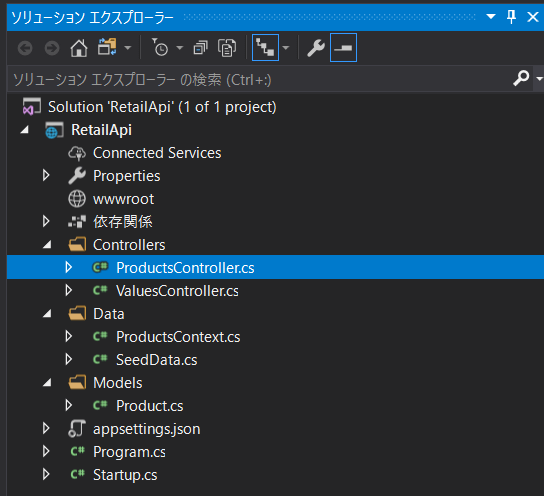
Task: Collapse the Models folder
Action: (47, 383)
